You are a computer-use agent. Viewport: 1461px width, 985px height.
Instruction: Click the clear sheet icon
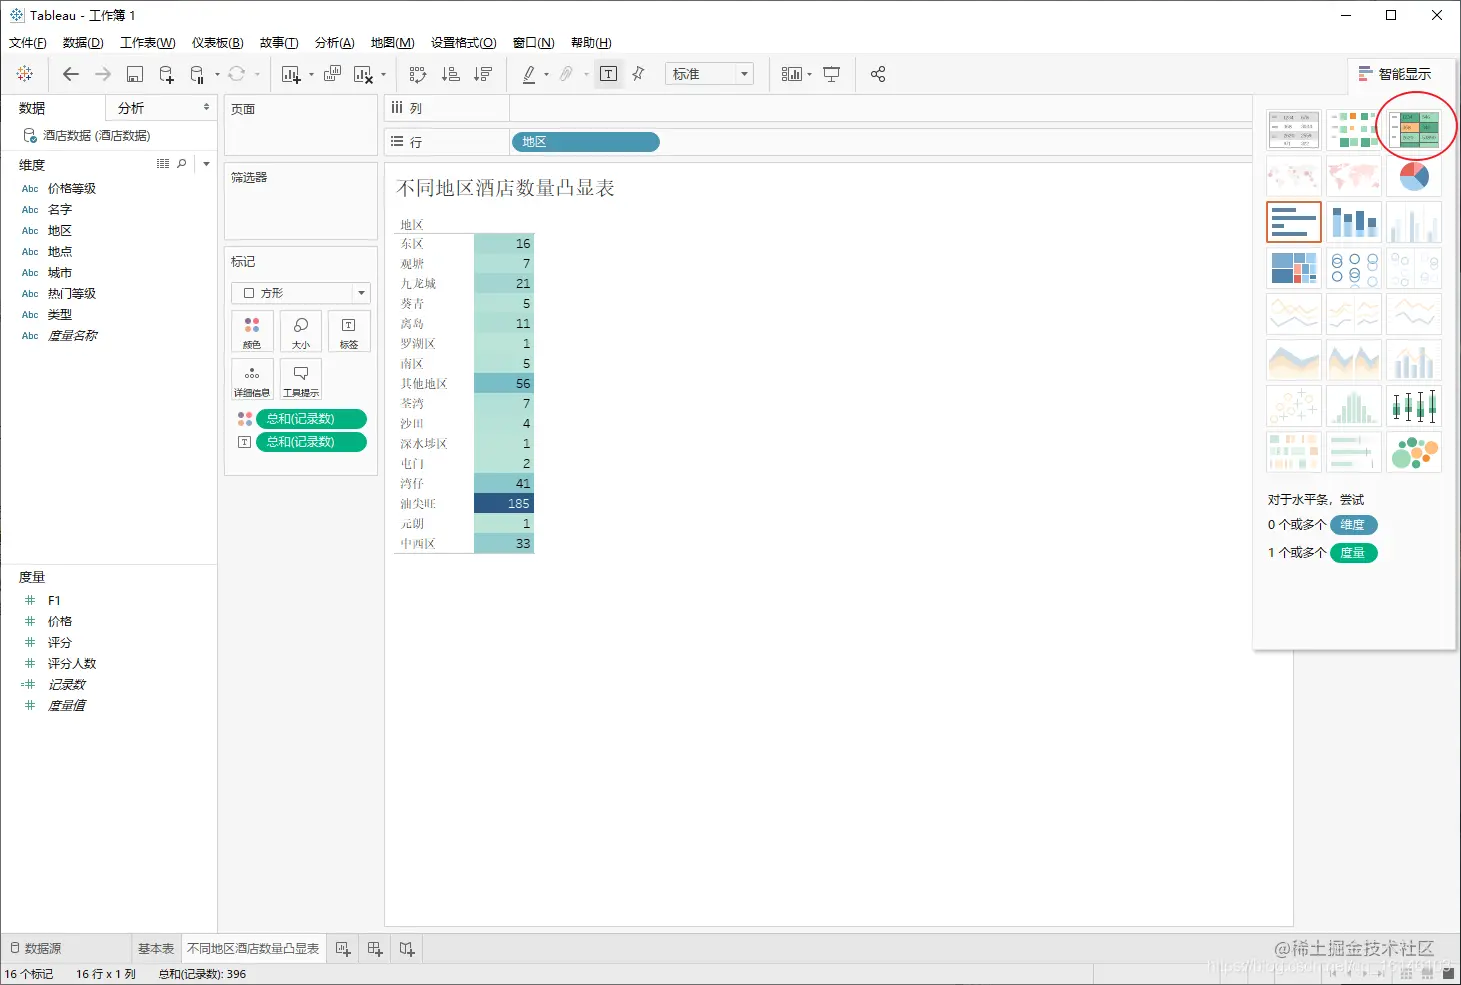(x=363, y=74)
